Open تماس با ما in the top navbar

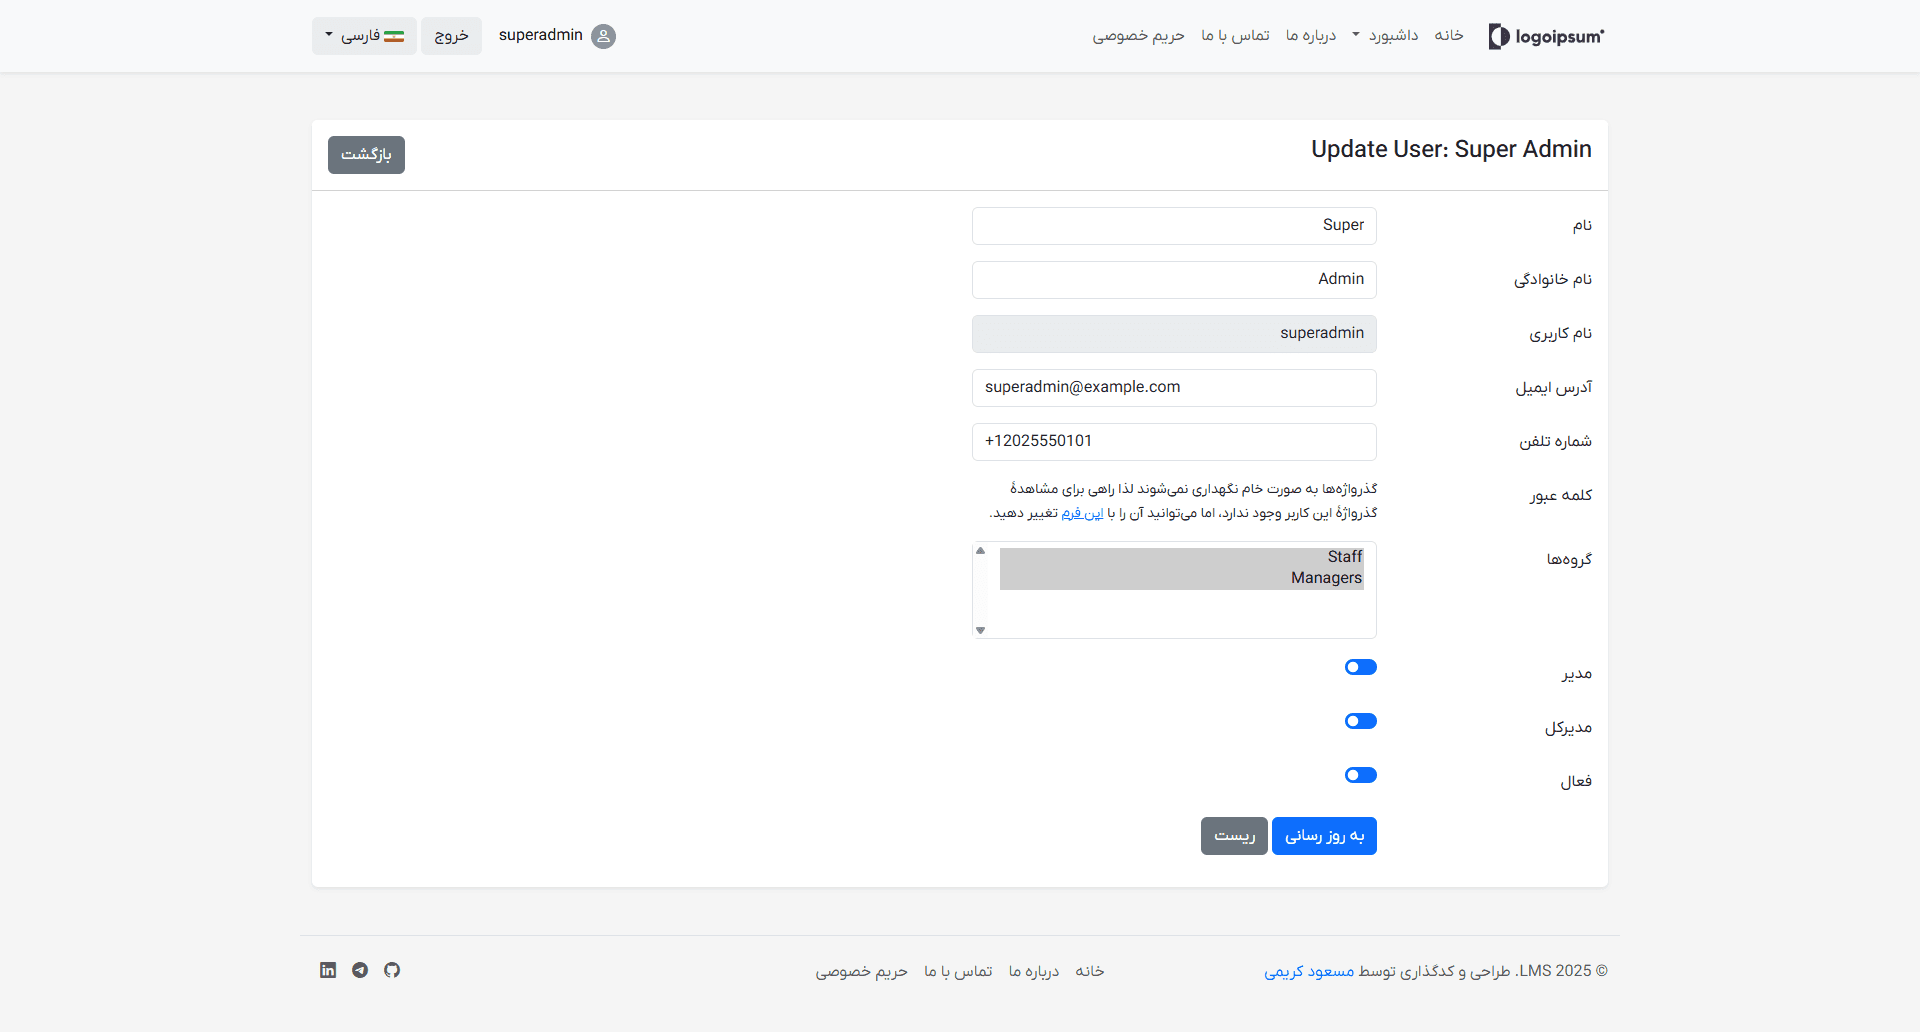(1235, 35)
